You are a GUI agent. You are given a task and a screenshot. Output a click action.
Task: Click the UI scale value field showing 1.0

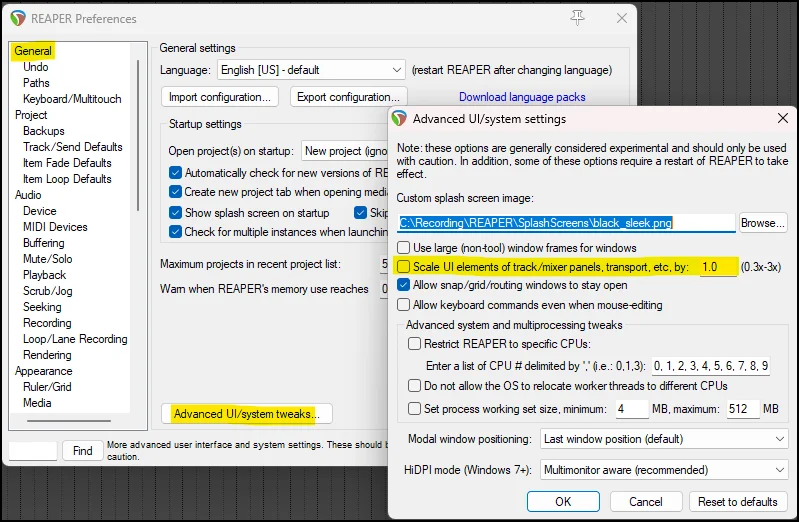click(x=718, y=267)
